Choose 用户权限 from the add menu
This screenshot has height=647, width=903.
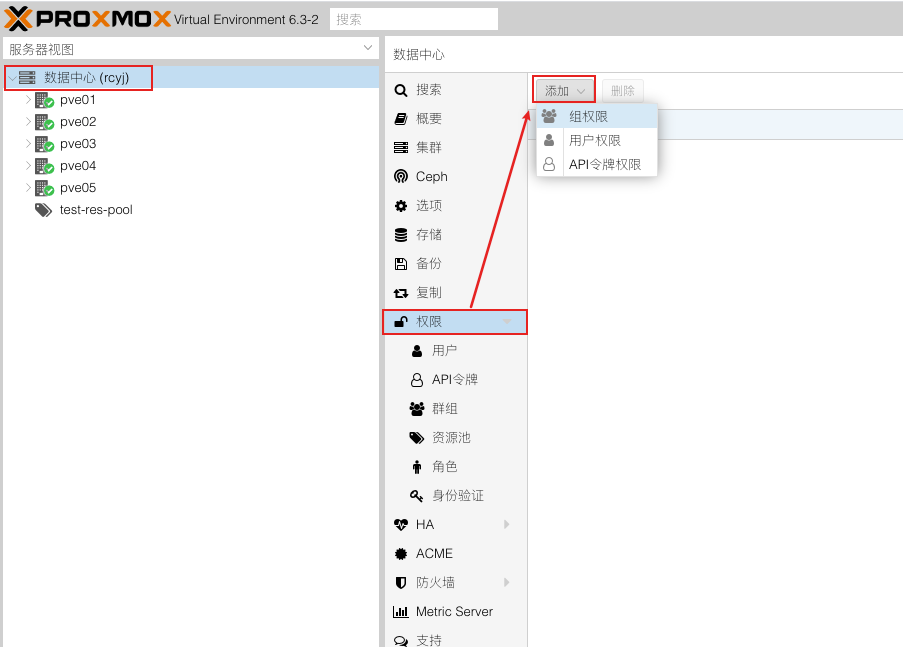597,141
